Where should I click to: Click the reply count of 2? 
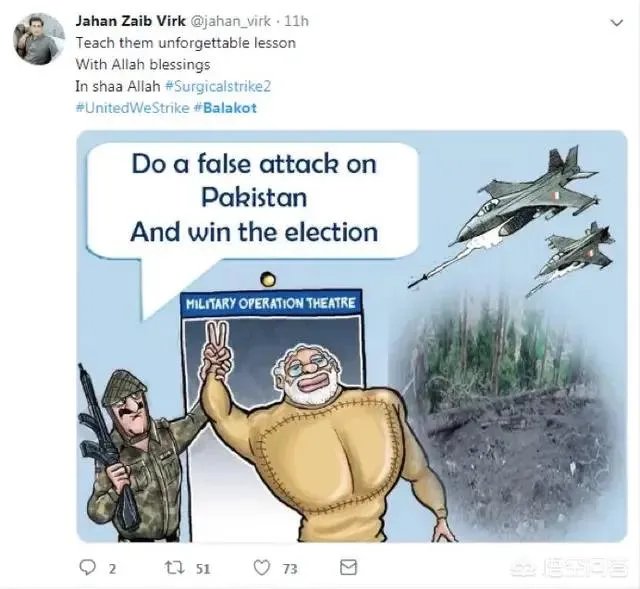click(x=112, y=568)
